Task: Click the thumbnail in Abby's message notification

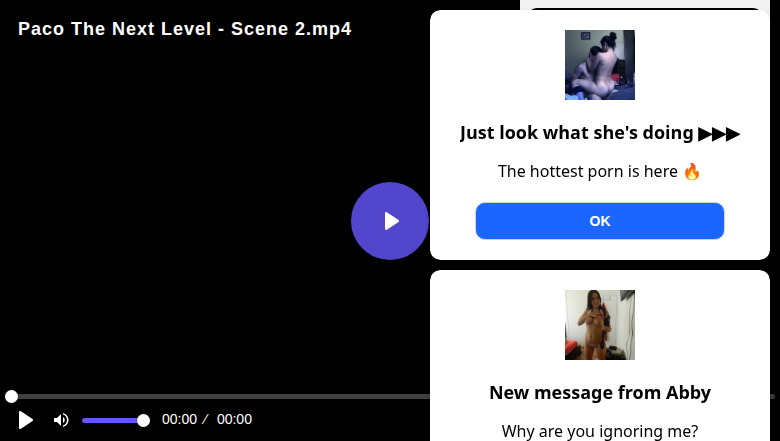Action: coord(599,325)
